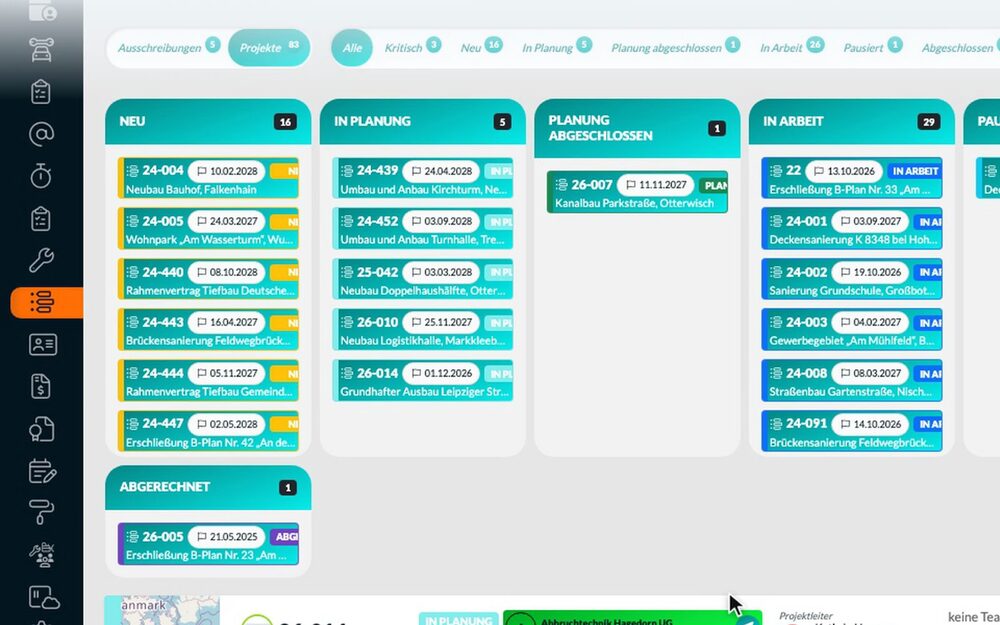This screenshot has width=1000, height=625.
Task: Click the IN ARBEIT column header
Action: click(x=851, y=122)
